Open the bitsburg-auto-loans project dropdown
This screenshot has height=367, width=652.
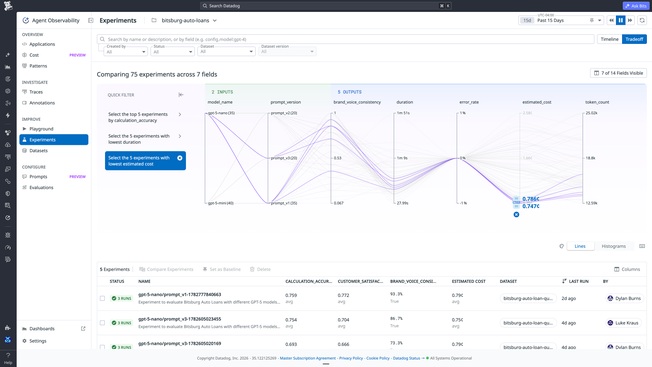(189, 20)
